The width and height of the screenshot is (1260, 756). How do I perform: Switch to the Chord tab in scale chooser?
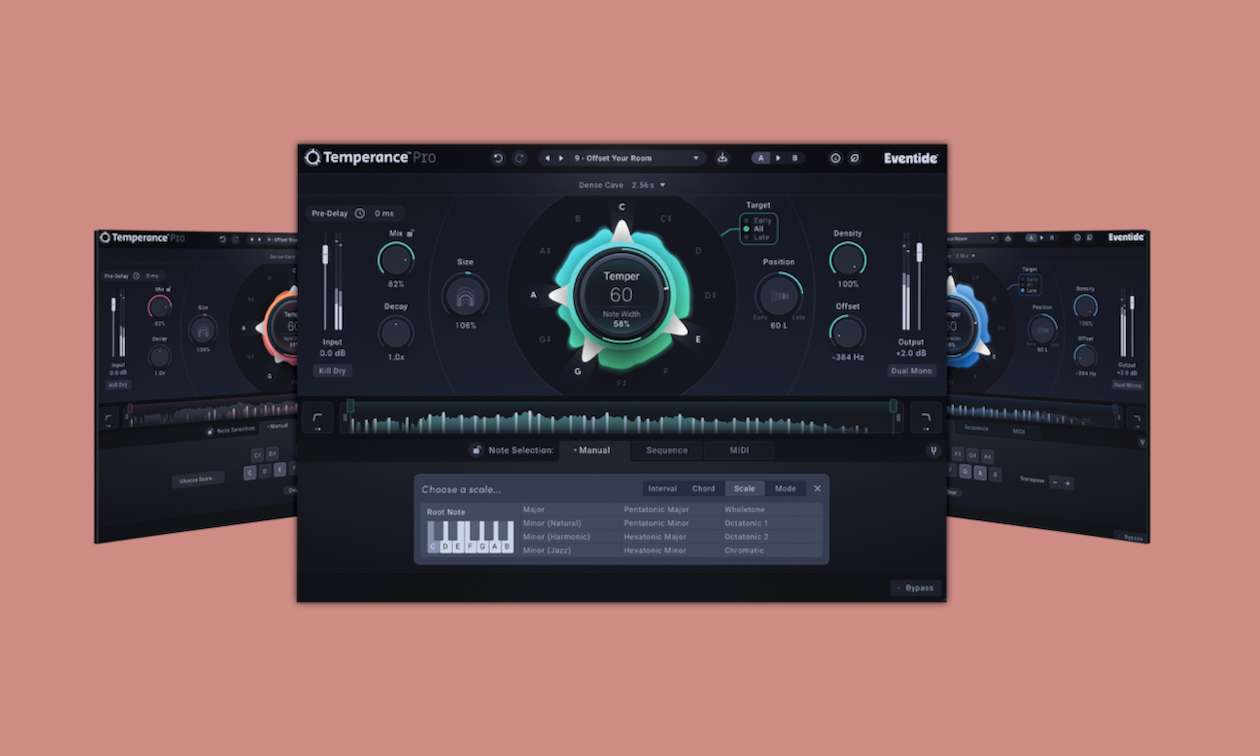(x=703, y=489)
